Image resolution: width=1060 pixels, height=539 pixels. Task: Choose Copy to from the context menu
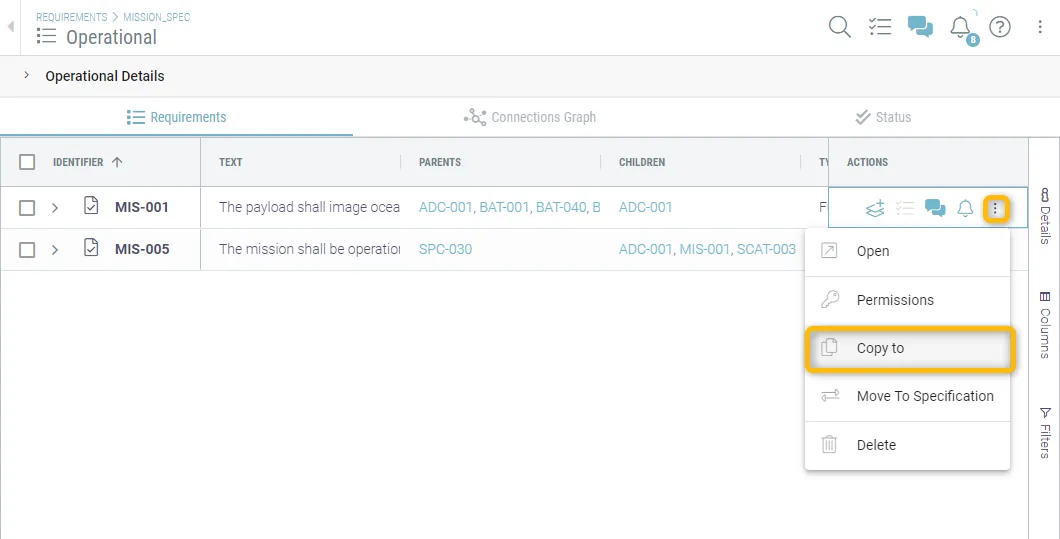tap(880, 348)
